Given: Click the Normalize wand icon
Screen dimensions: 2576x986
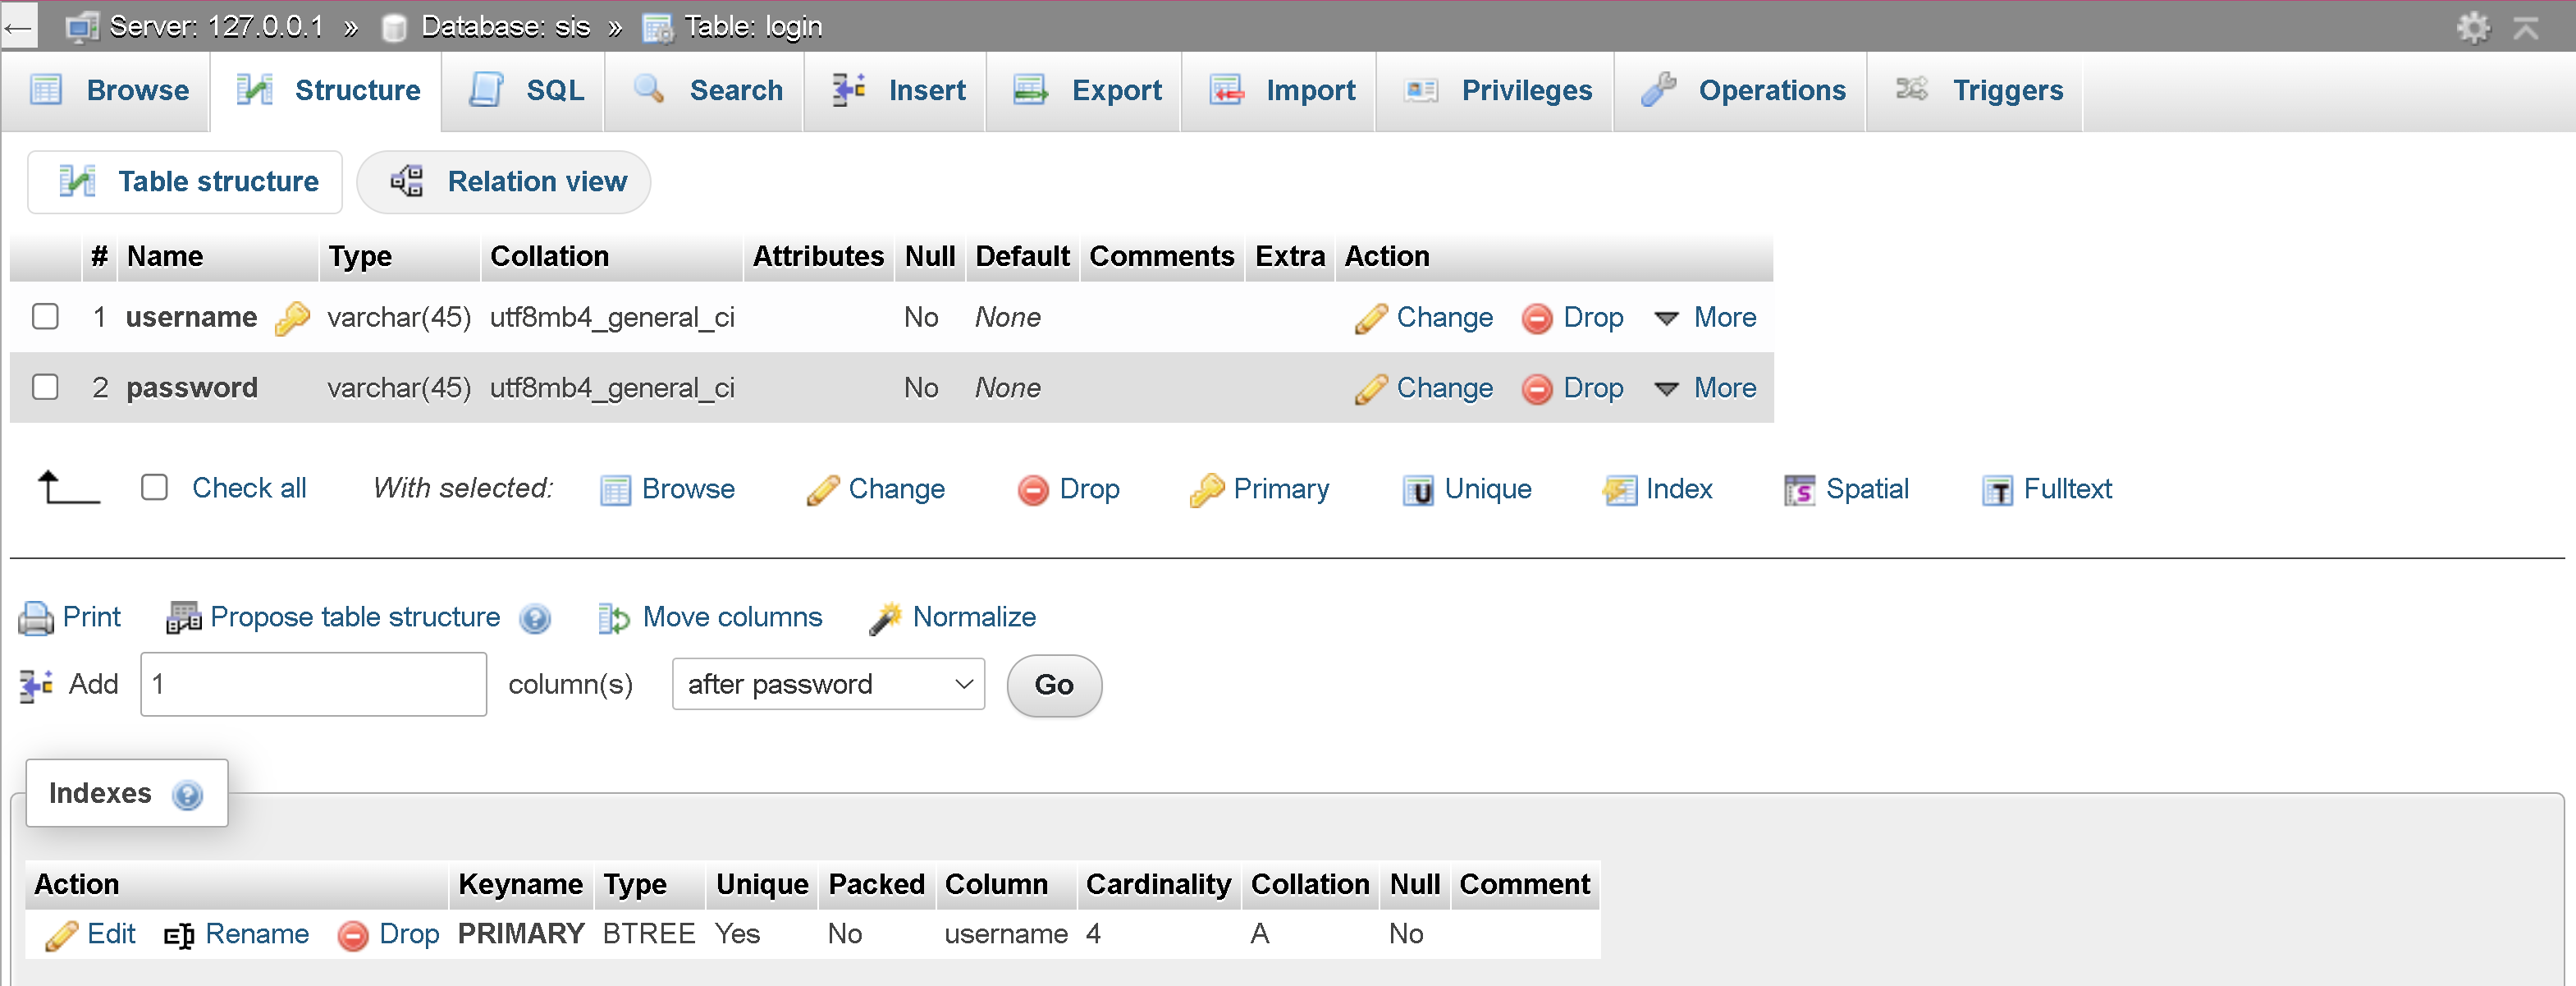Looking at the screenshot, I should pos(885,618).
